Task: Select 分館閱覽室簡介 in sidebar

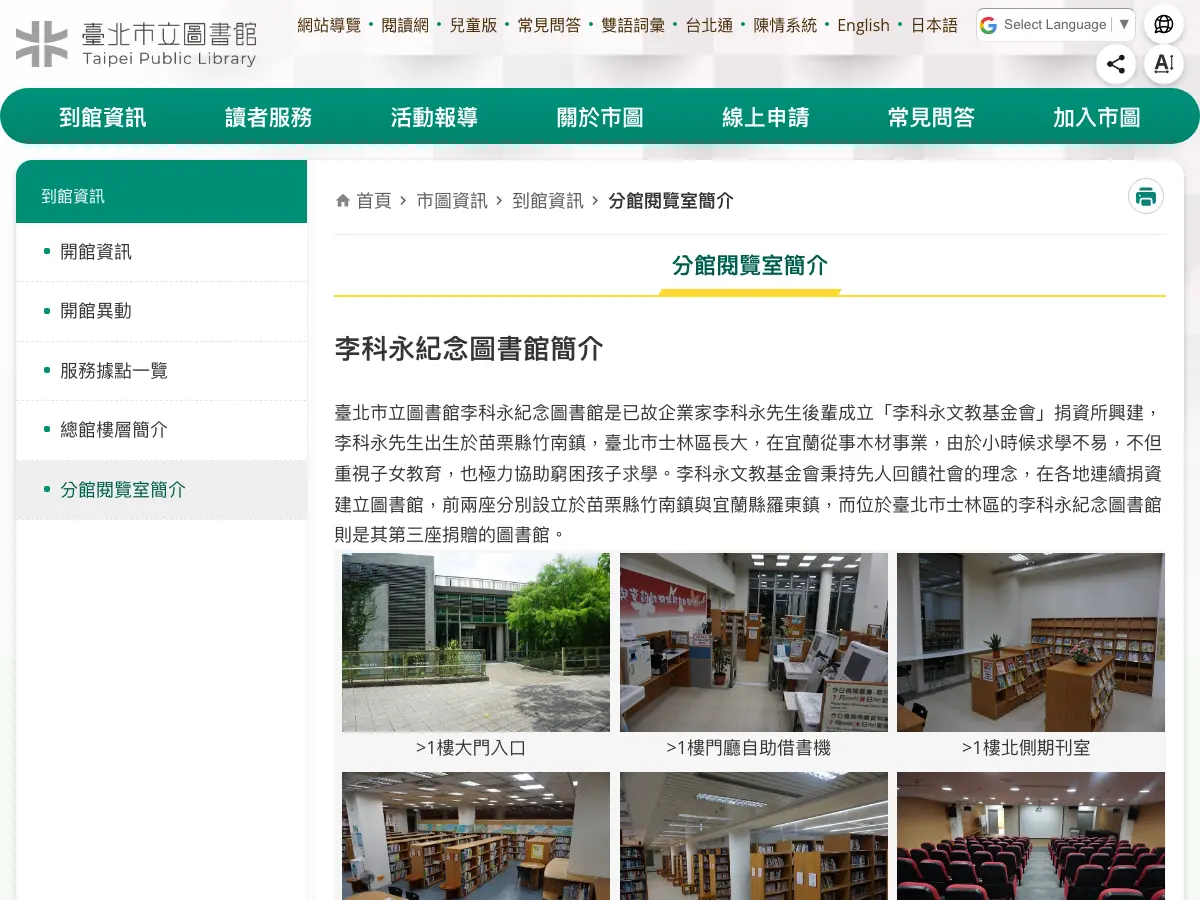Action: tap(161, 490)
